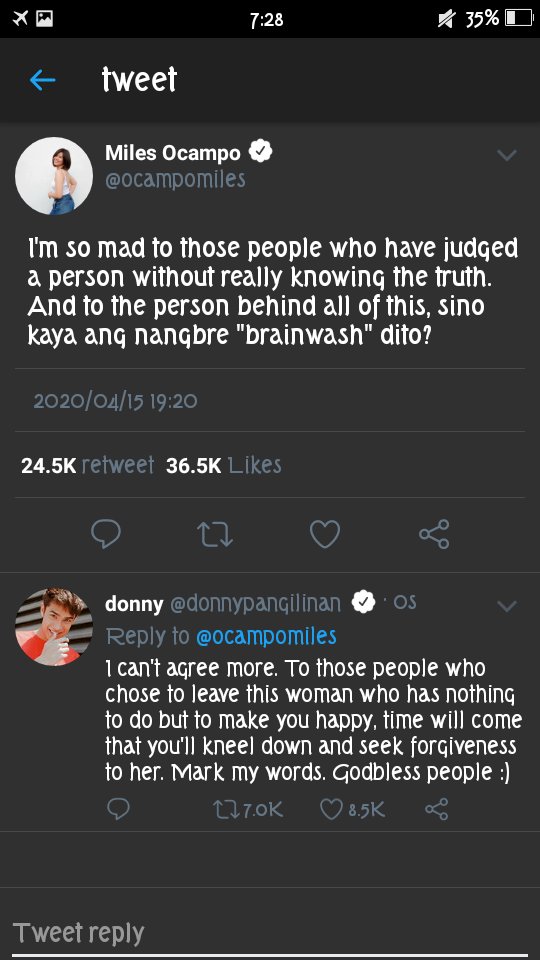Reply to Miles Ocampo's tweet
The image size is (540, 960).
[x=106, y=534]
